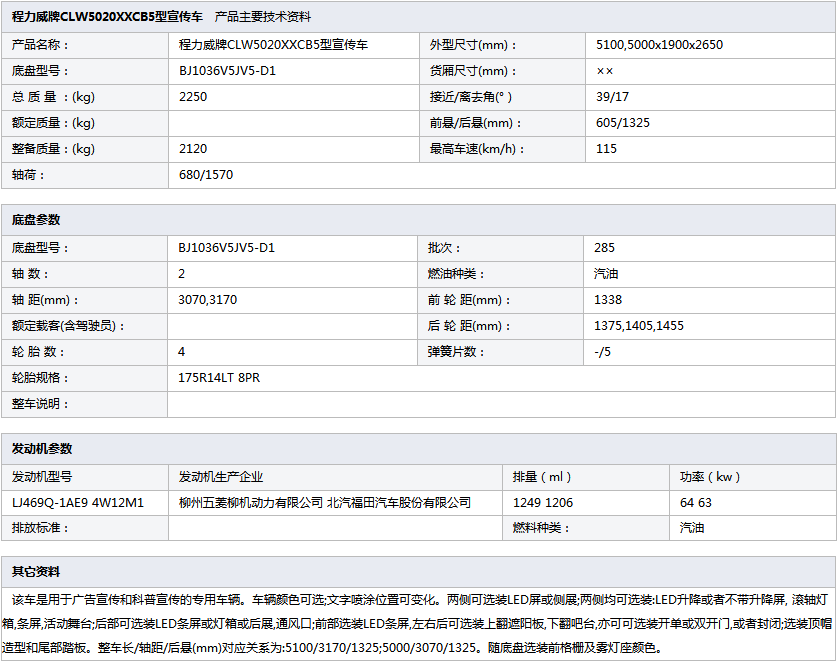Select front track value 1338

click(608, 300)
